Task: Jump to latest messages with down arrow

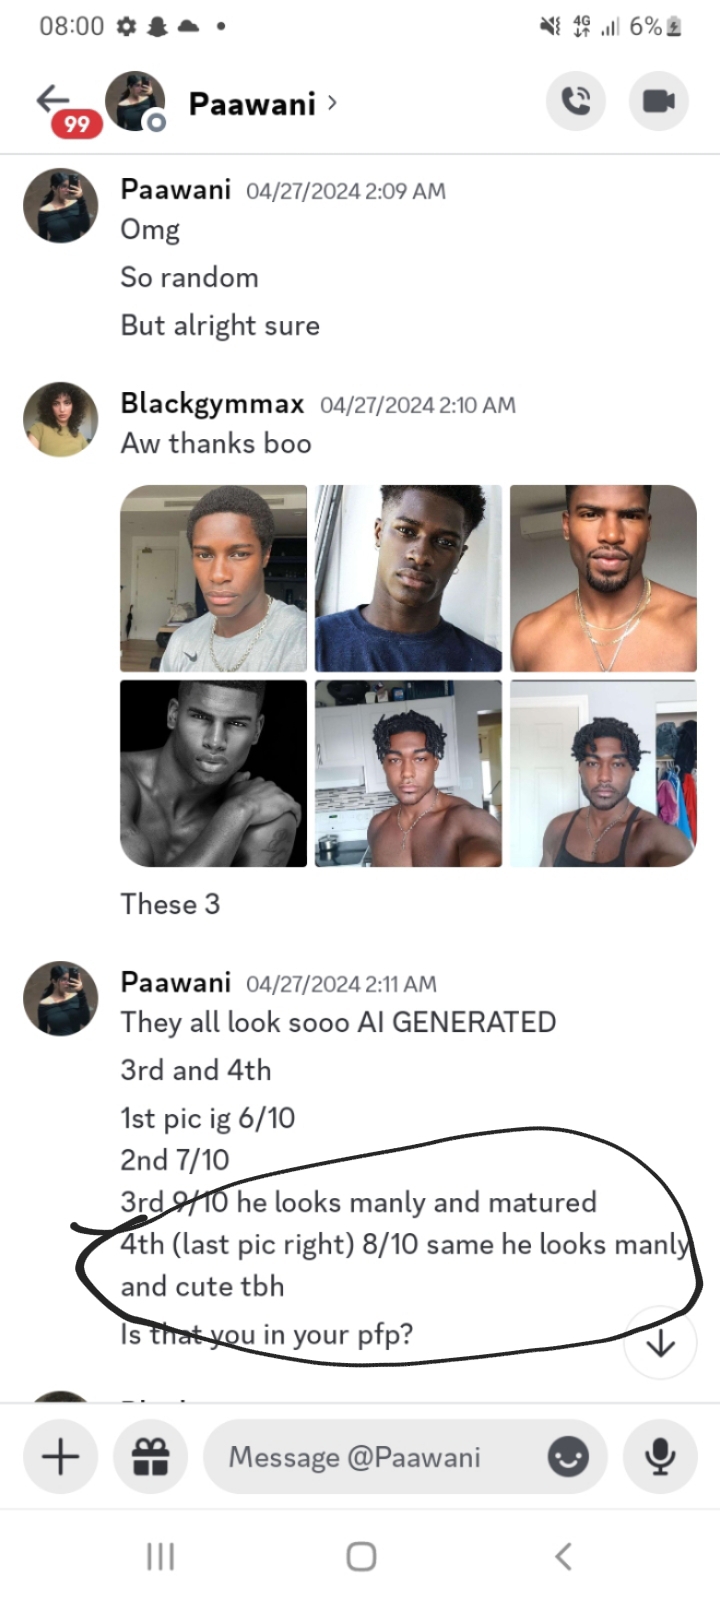Action: pos(660,1344)
